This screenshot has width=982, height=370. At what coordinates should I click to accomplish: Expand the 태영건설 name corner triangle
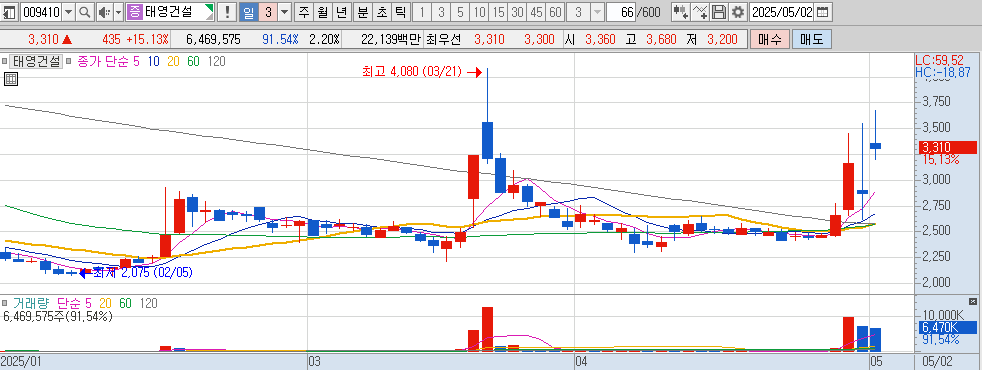click(209, 9)
